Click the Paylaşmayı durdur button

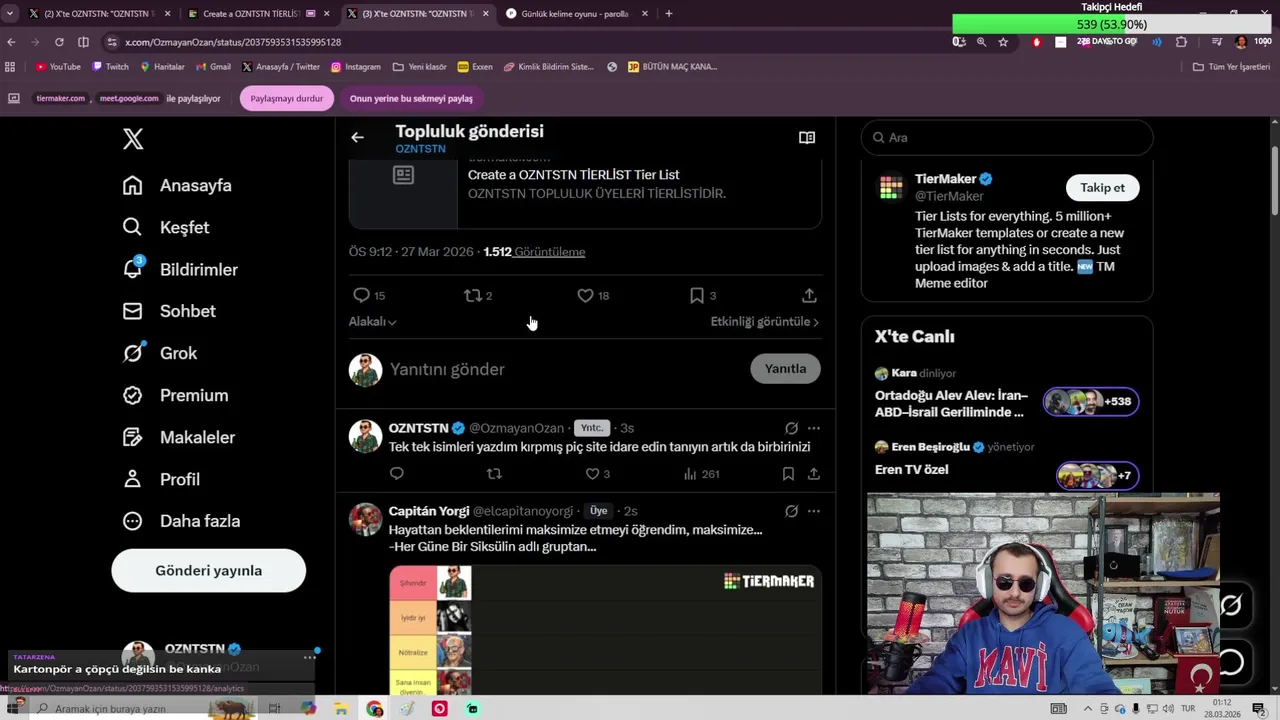click(x=286, y=98)
